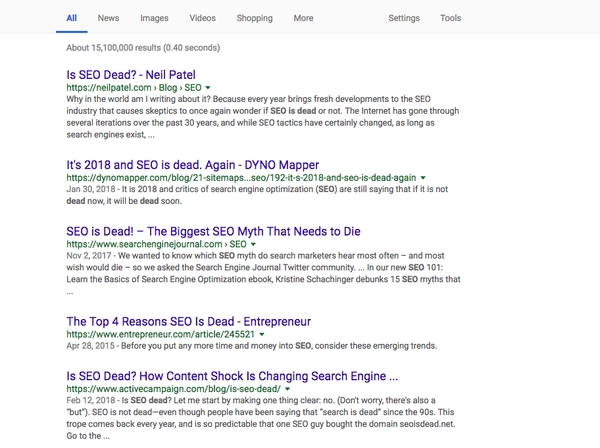Open the News results tab
Viewport: 600px width, 448px height.
tap(108, 18)
